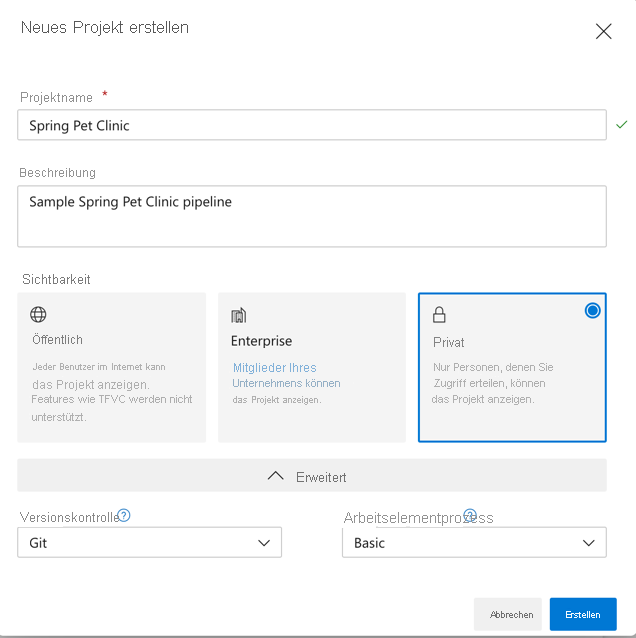
Task: Click the globe icon on the Öffentlich card
Action: click(38, 315)
